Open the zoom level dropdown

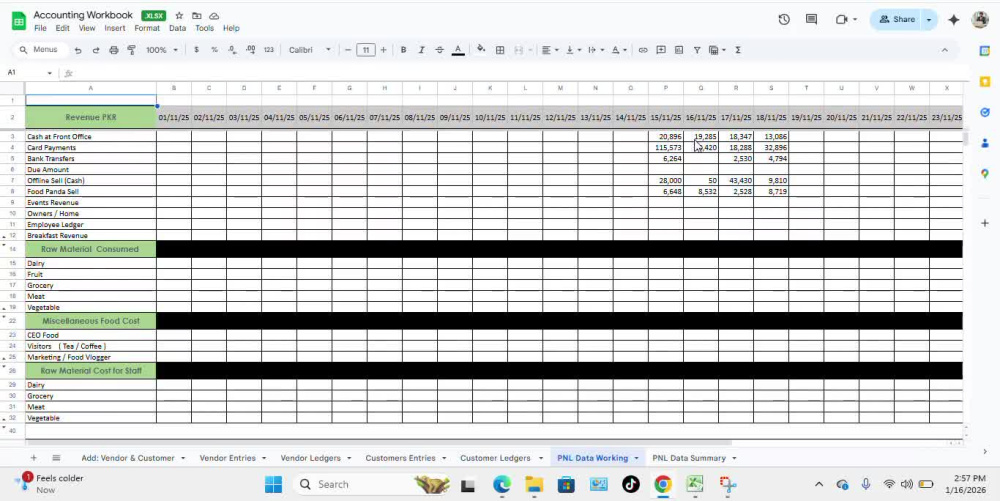click(x=162, y=50)
